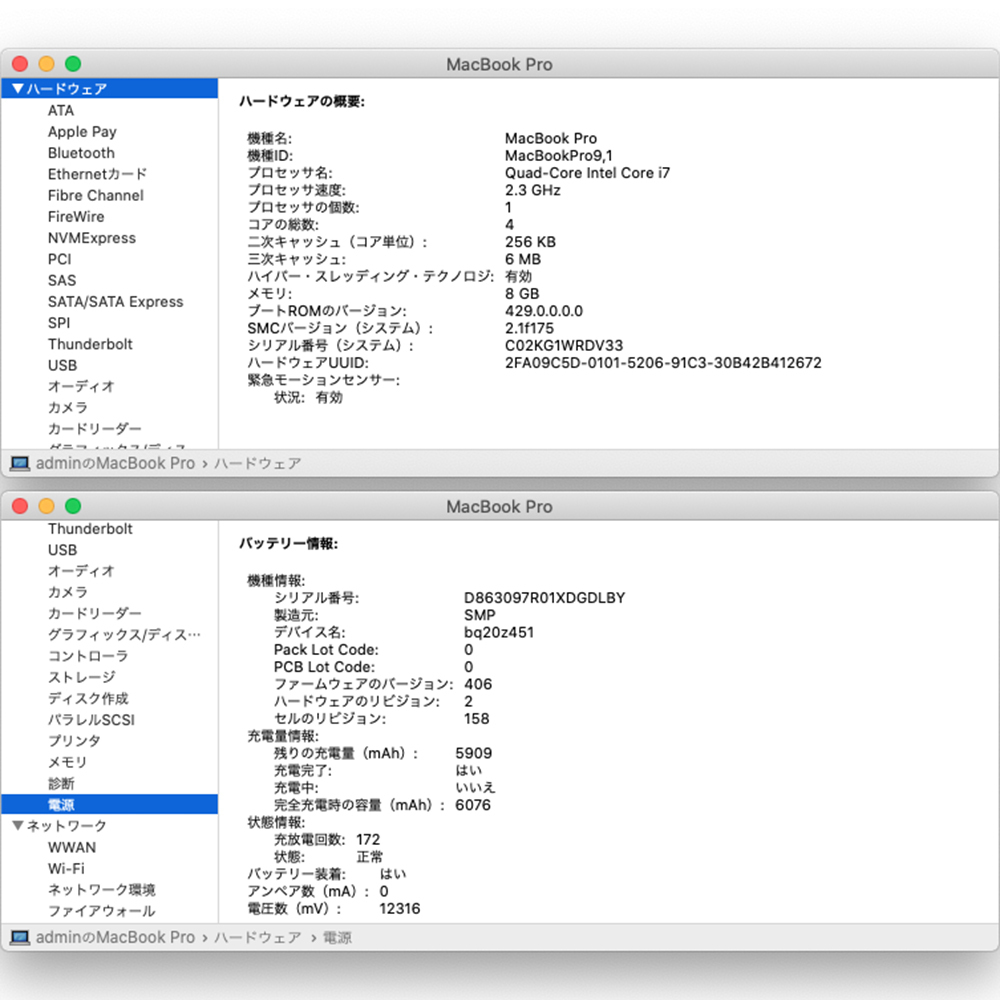Open the プリンタ information section

75,741
